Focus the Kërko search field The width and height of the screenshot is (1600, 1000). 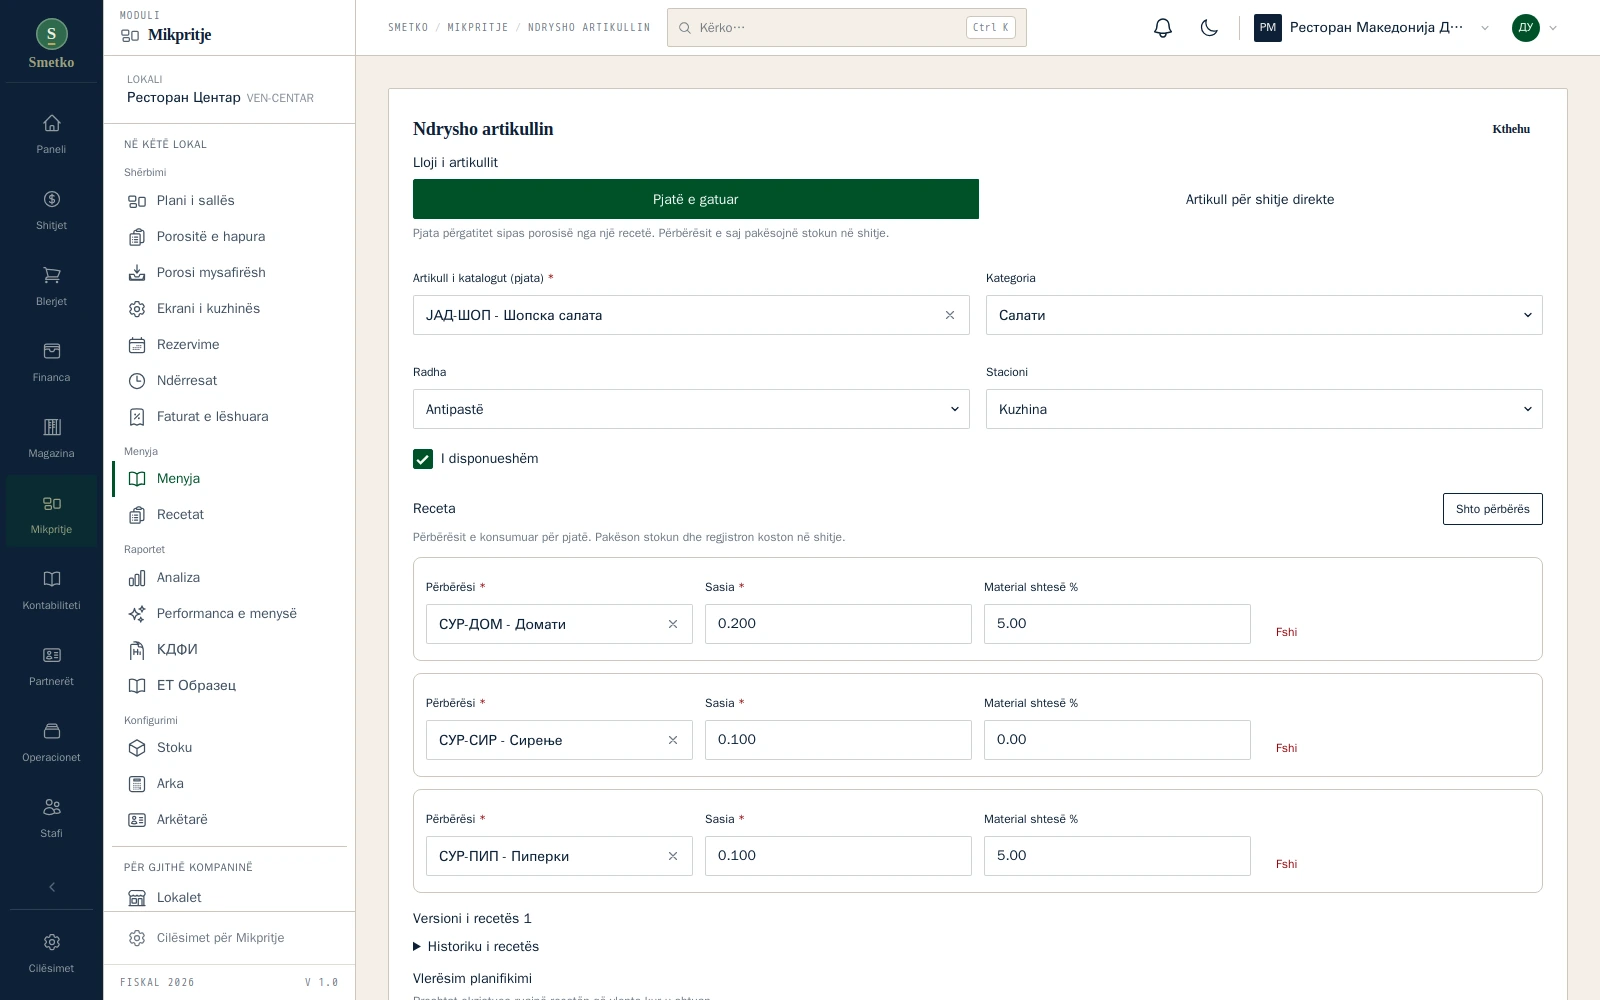point(846,28)
